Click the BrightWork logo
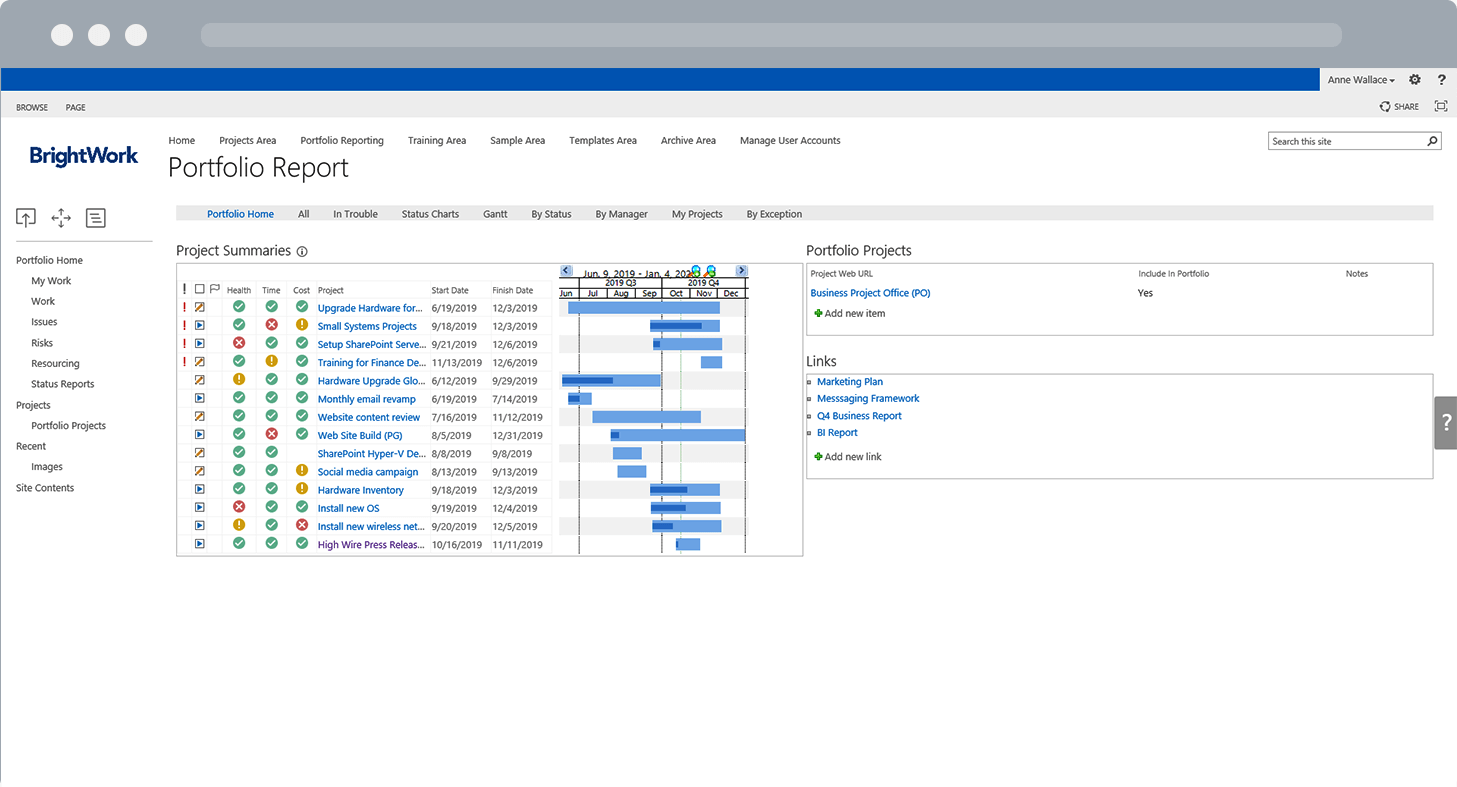Image resolution: width=1457 pixels, height=787 pixels. click(84, 156)
